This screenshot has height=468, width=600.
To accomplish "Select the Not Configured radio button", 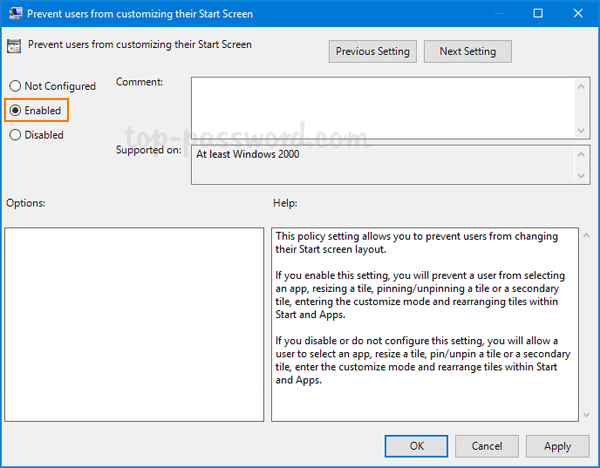I will [16, 87].
